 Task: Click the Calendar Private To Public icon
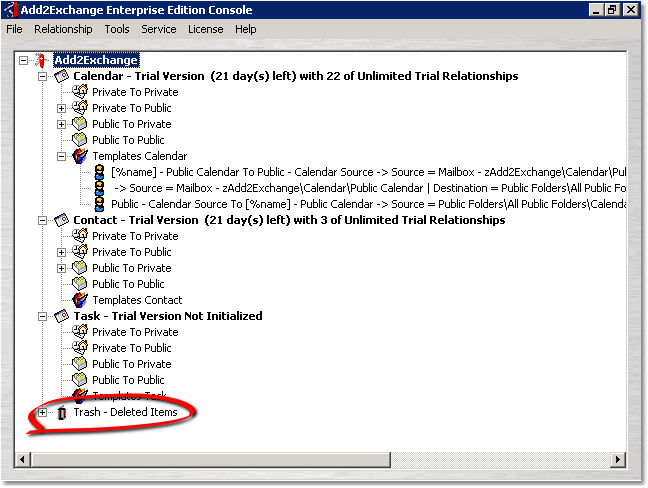pyautogui.click(x=80, y=108)
